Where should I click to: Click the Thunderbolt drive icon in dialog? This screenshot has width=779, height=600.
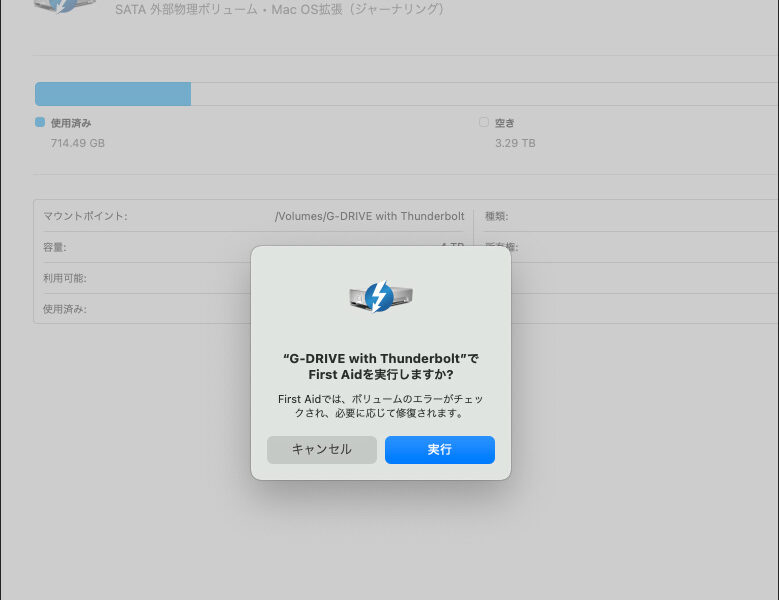point(381,297)
